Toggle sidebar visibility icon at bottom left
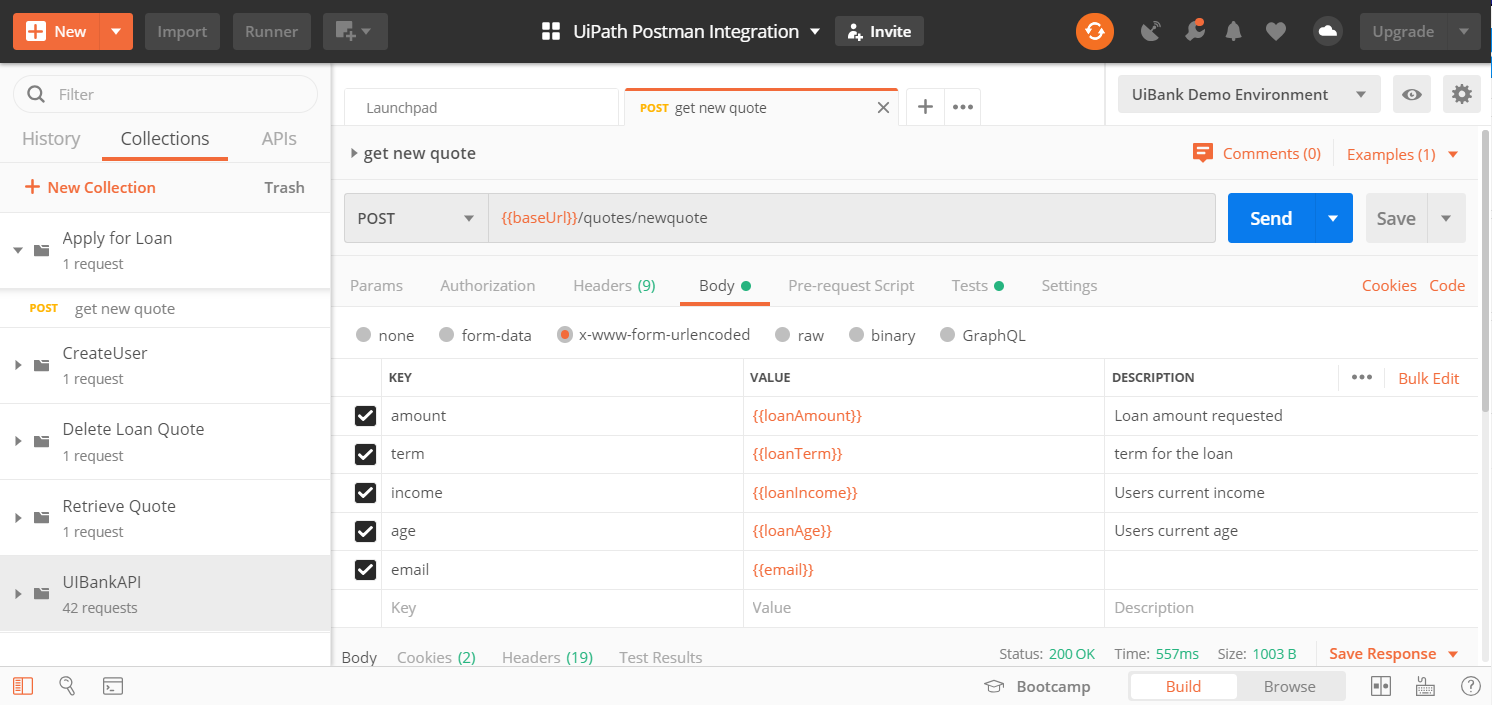Viewport: 1492px width, 705px height. [23, 686]
